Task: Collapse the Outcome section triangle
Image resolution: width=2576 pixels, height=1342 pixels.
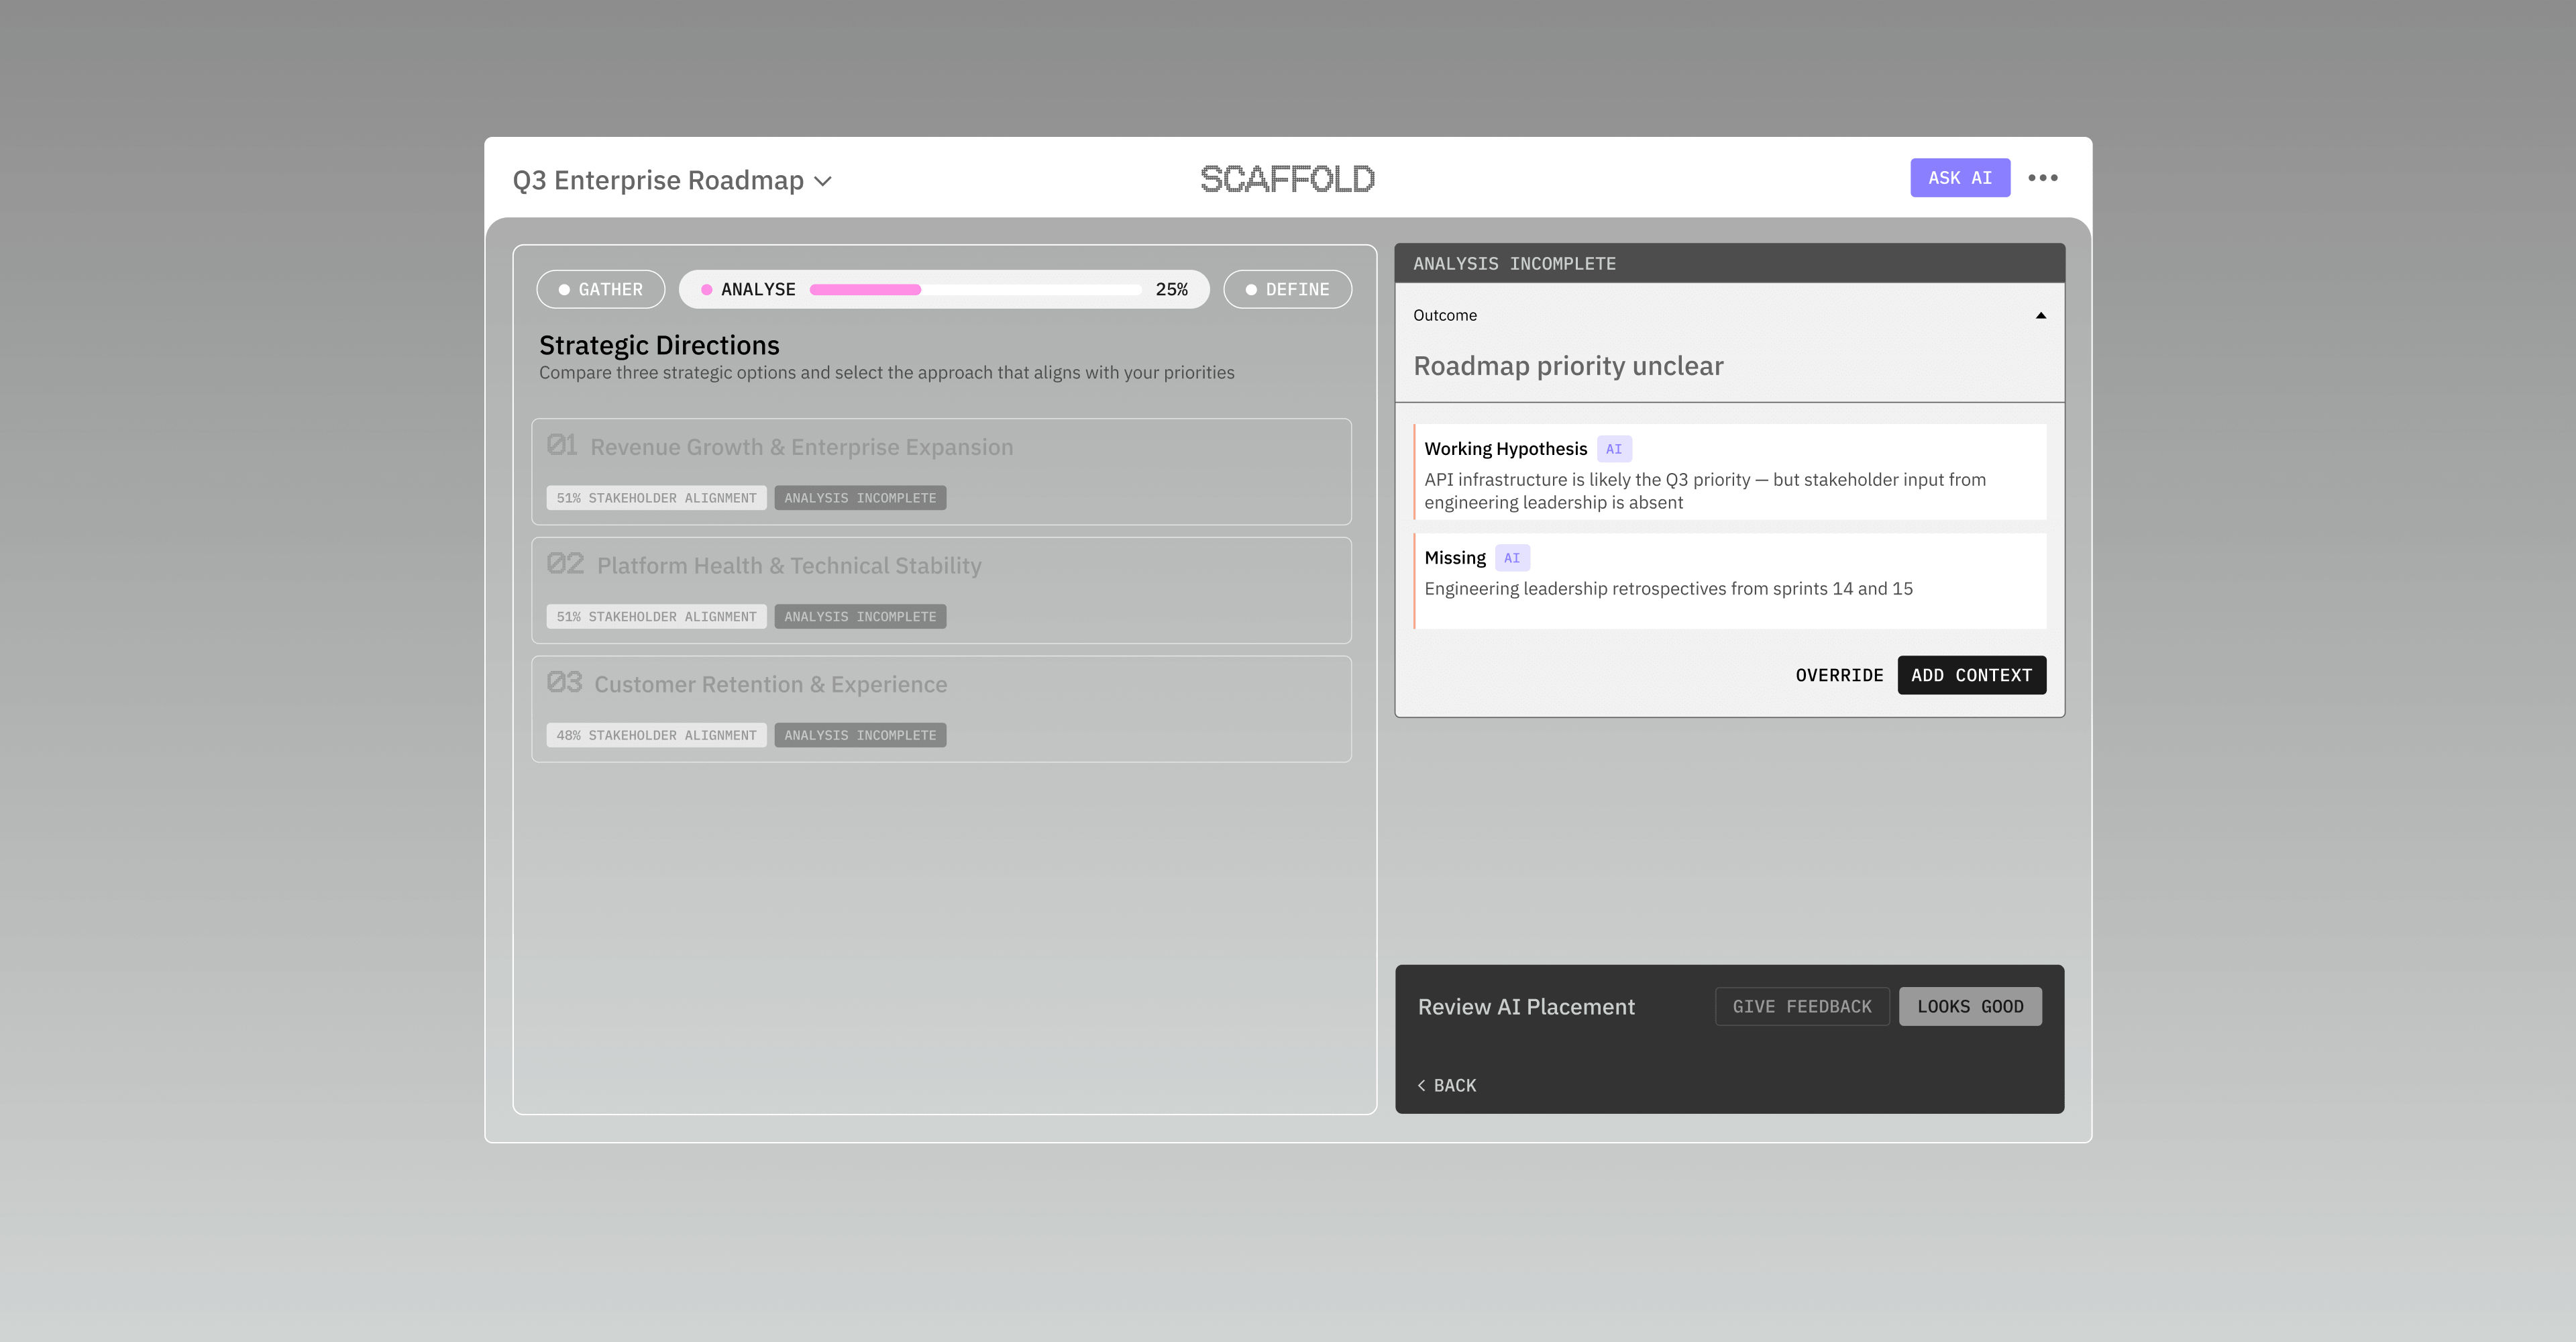Action: pyautogui.click(x=2040, y=316)
